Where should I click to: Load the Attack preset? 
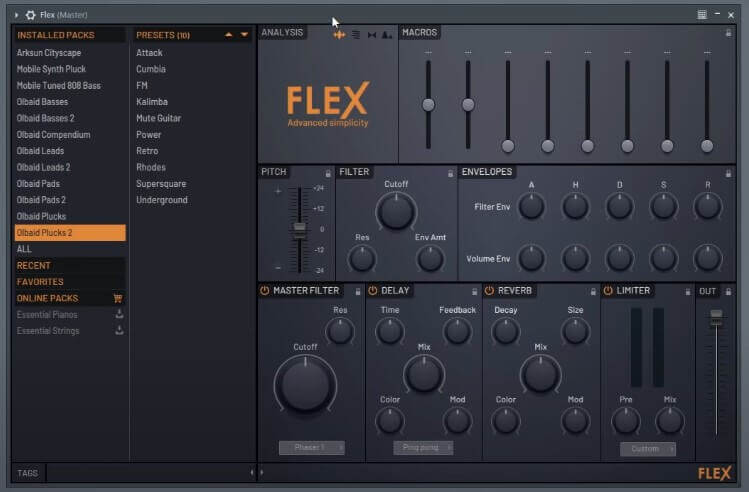tap(149, 53)
